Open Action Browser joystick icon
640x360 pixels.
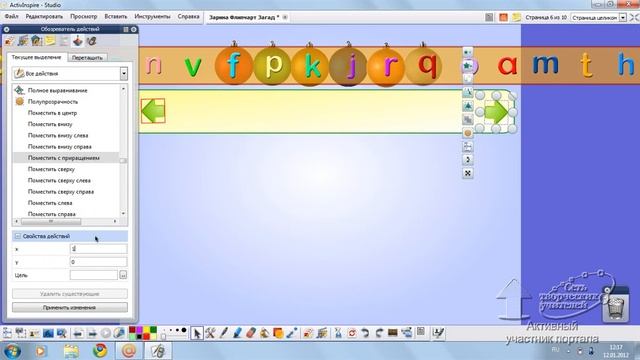[78, 41]
